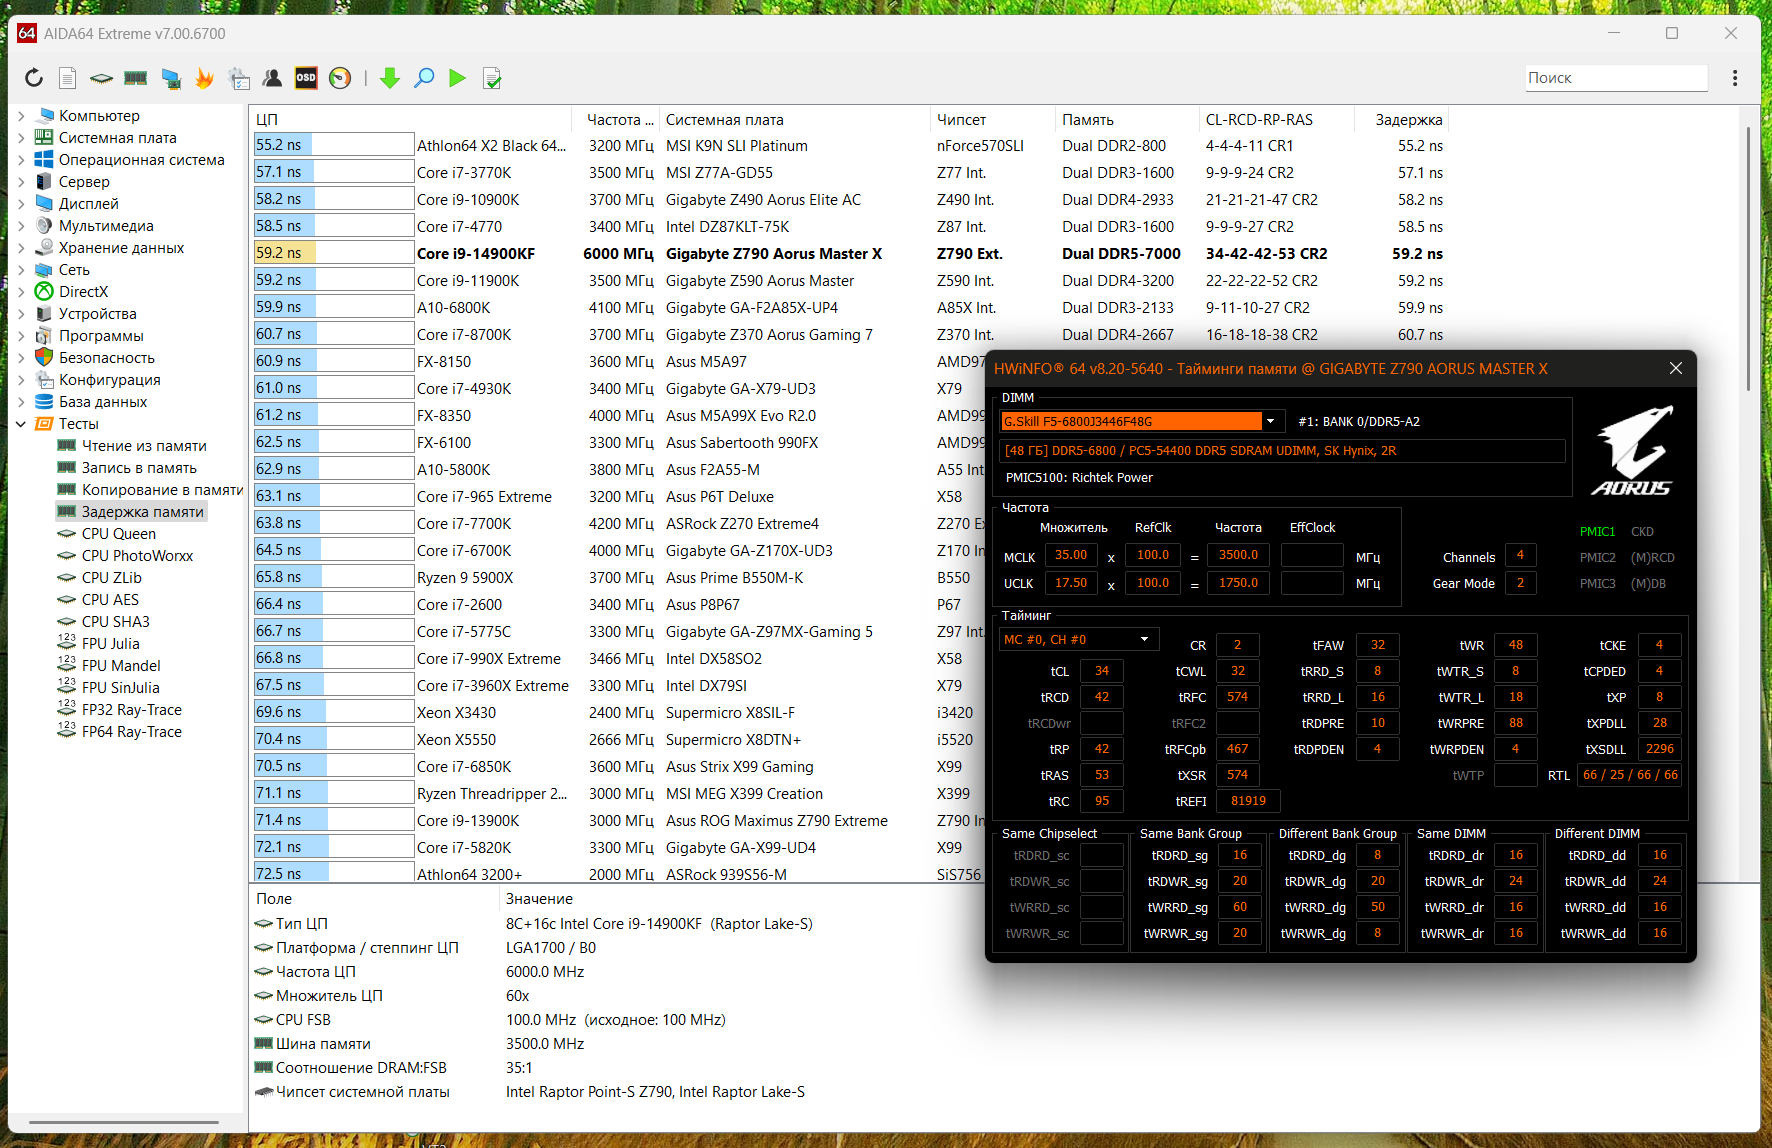Viewport: 1772px width, 1148px height.
Task: Click the magnifying glass toolbar icon
Action: tap(424, 78)
